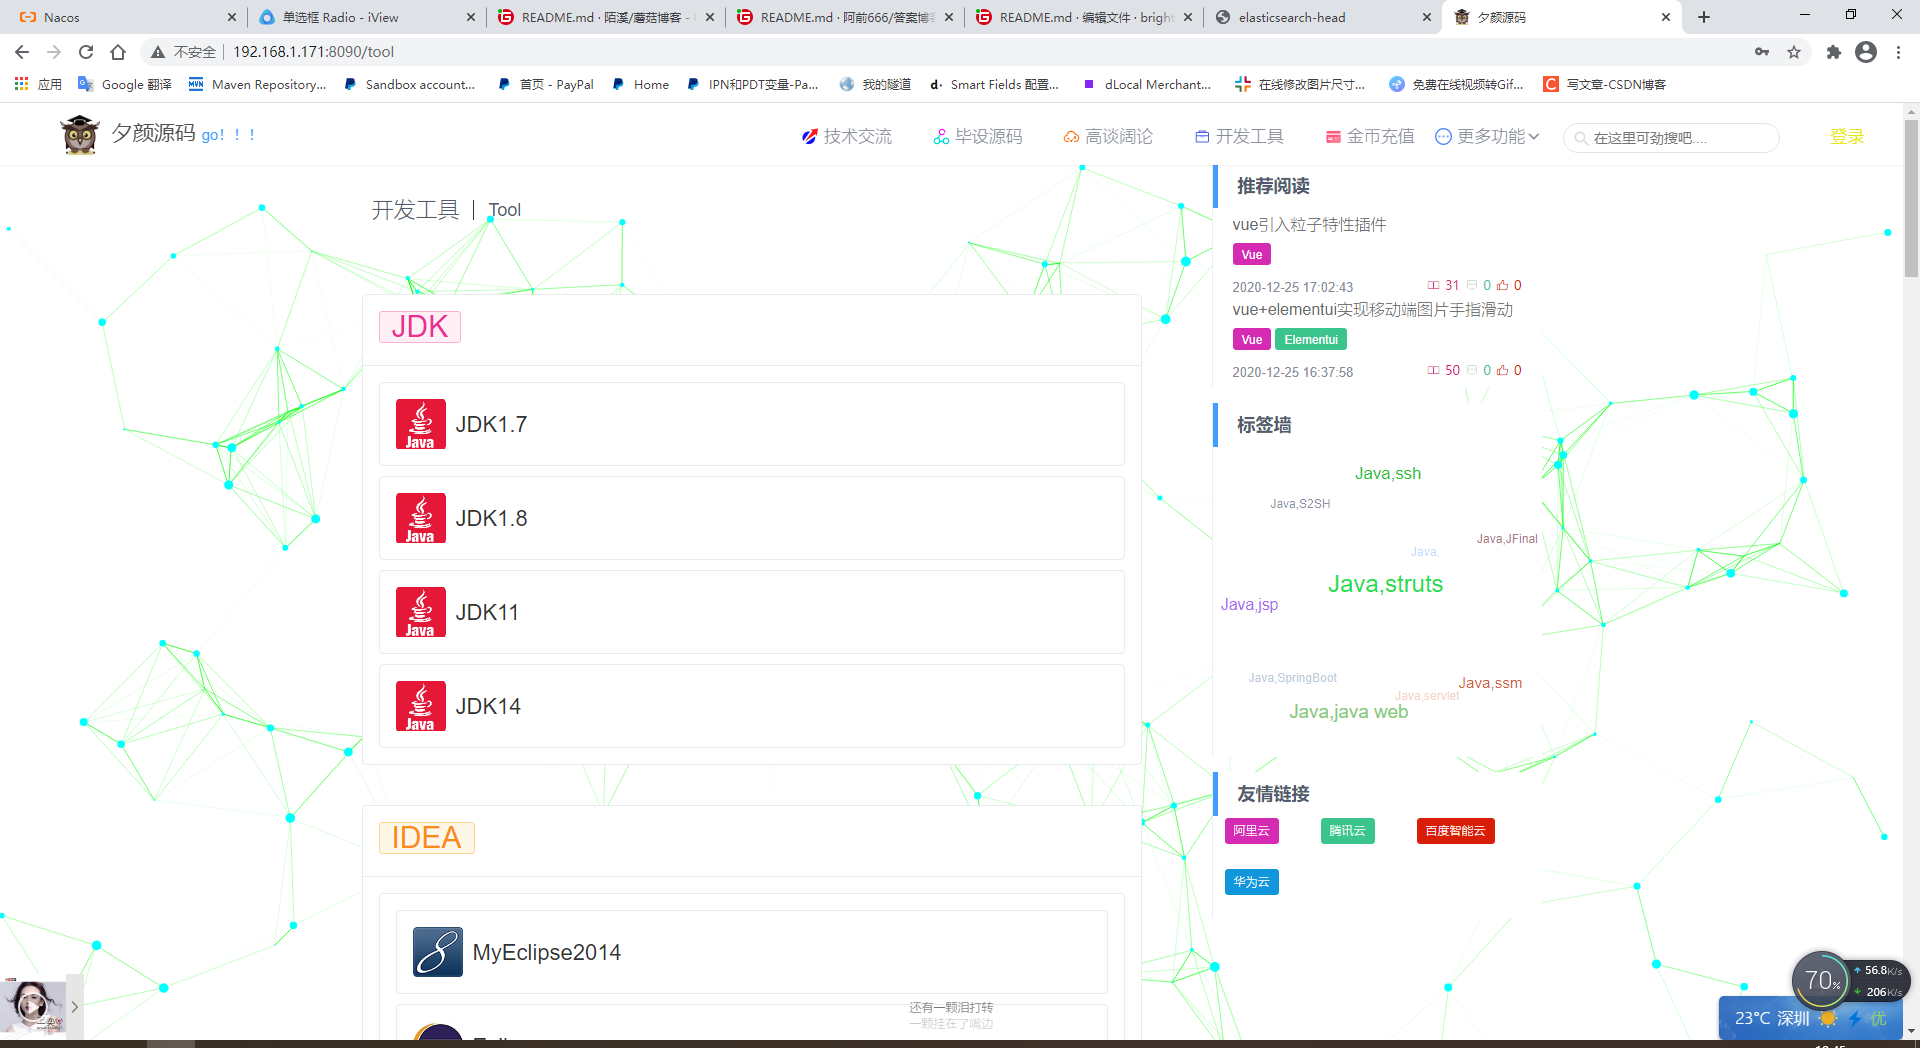Open a new browser tab

coord(1704,17)
